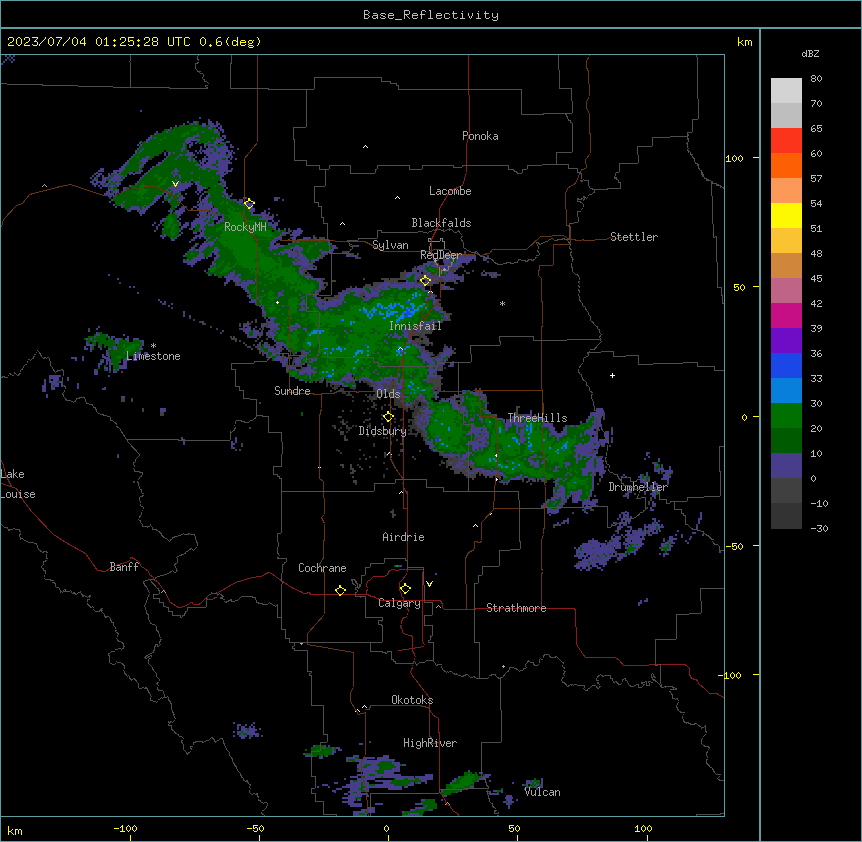The height and width of the screenshot is (842, 862).
Task: Click the Calgary city label
Action: point(399,603)
